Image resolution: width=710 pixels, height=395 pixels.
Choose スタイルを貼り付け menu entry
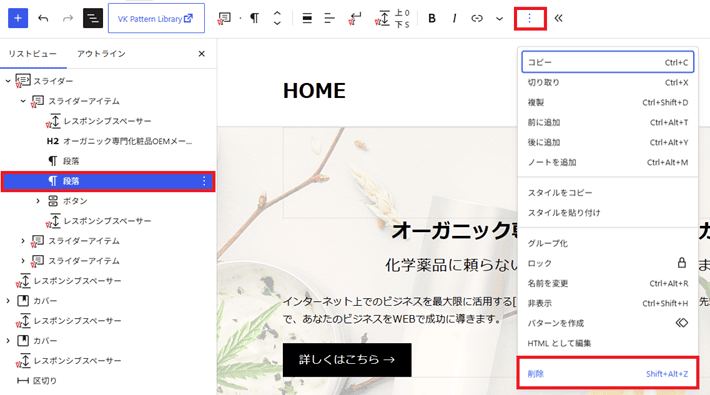(x=608, y=212)
